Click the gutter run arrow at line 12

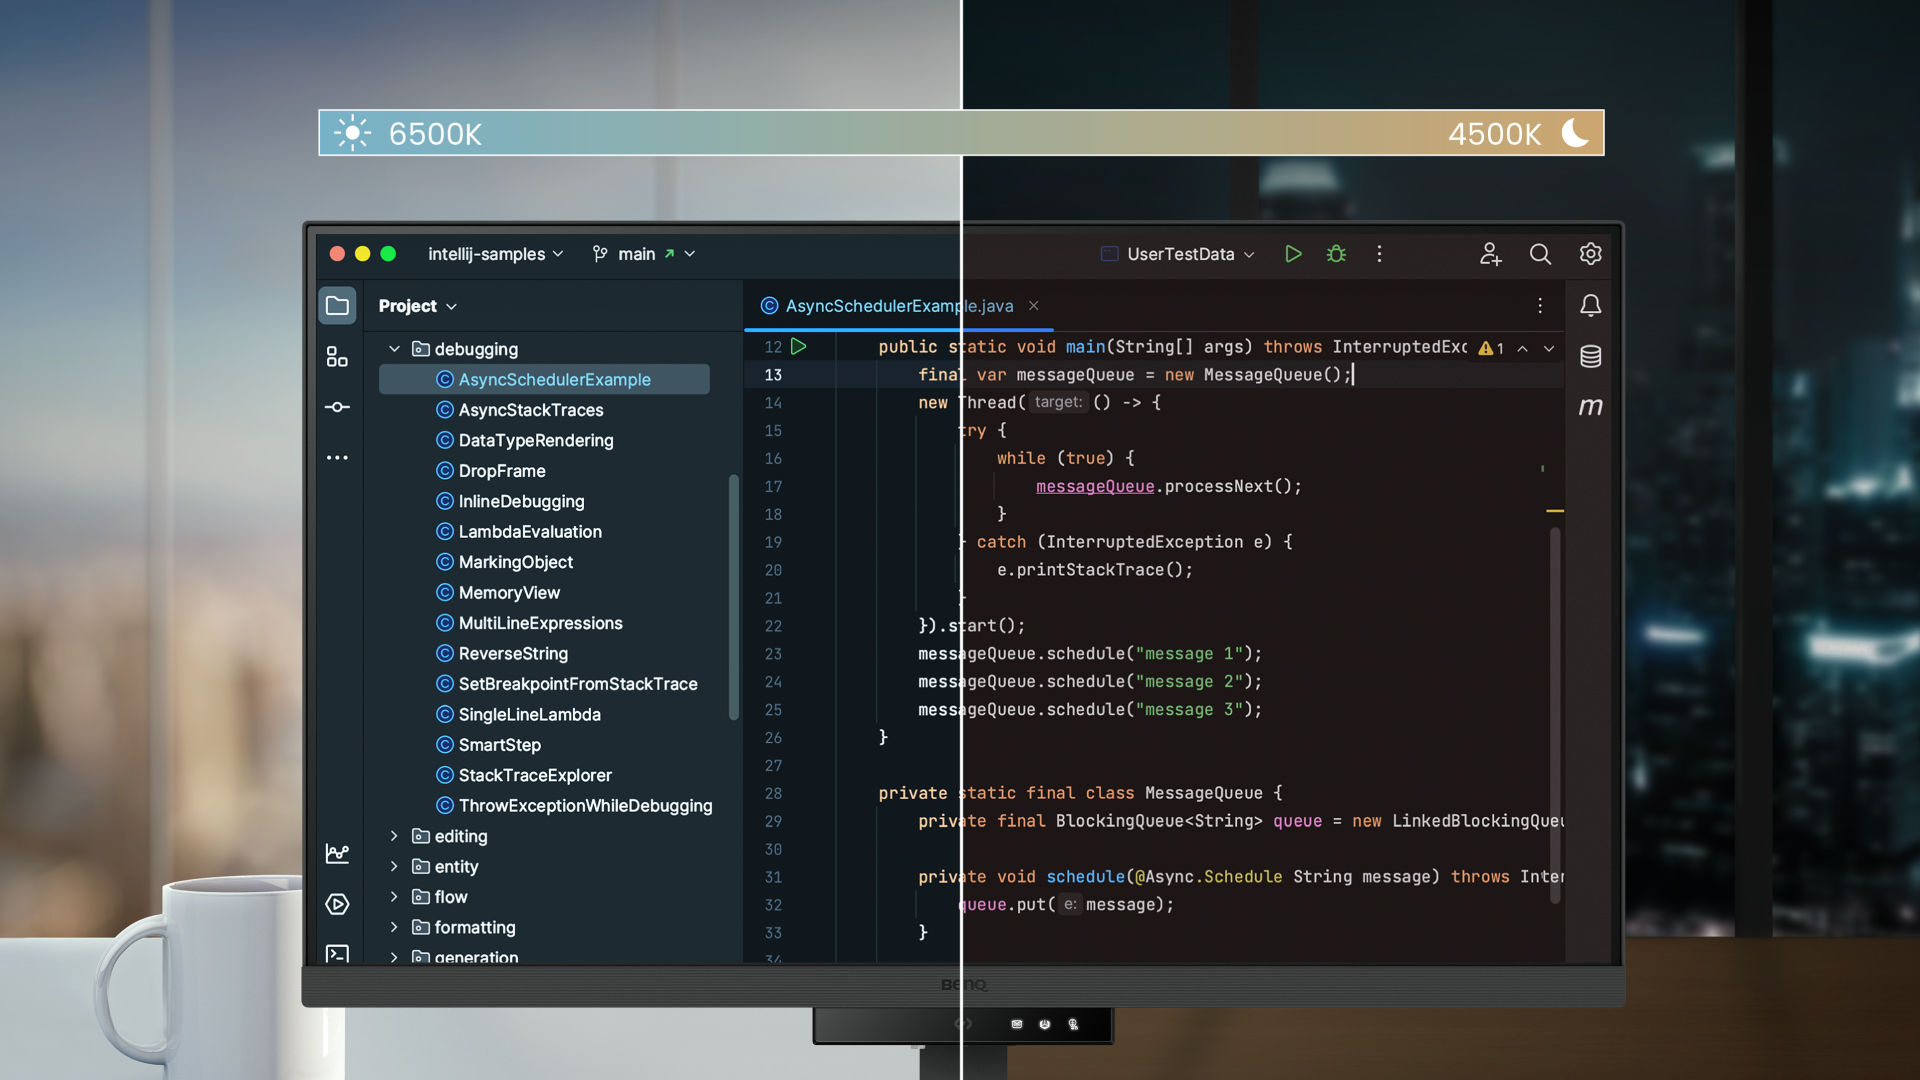pos(799,346)
